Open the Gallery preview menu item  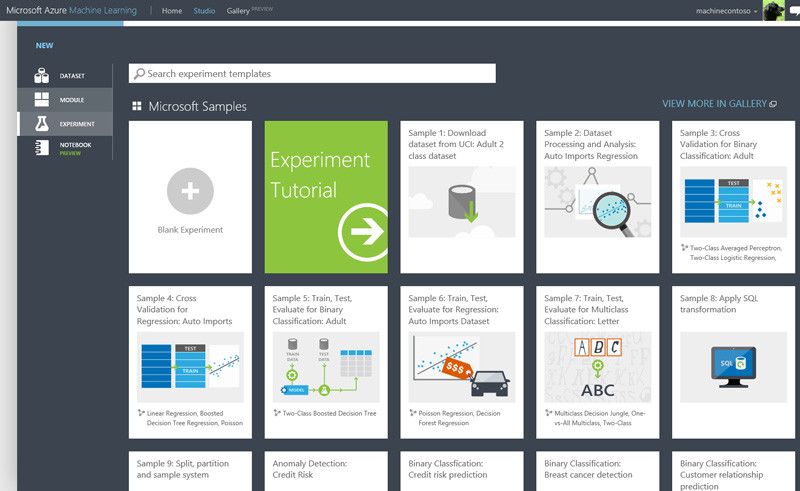click(x=249, y=10)
